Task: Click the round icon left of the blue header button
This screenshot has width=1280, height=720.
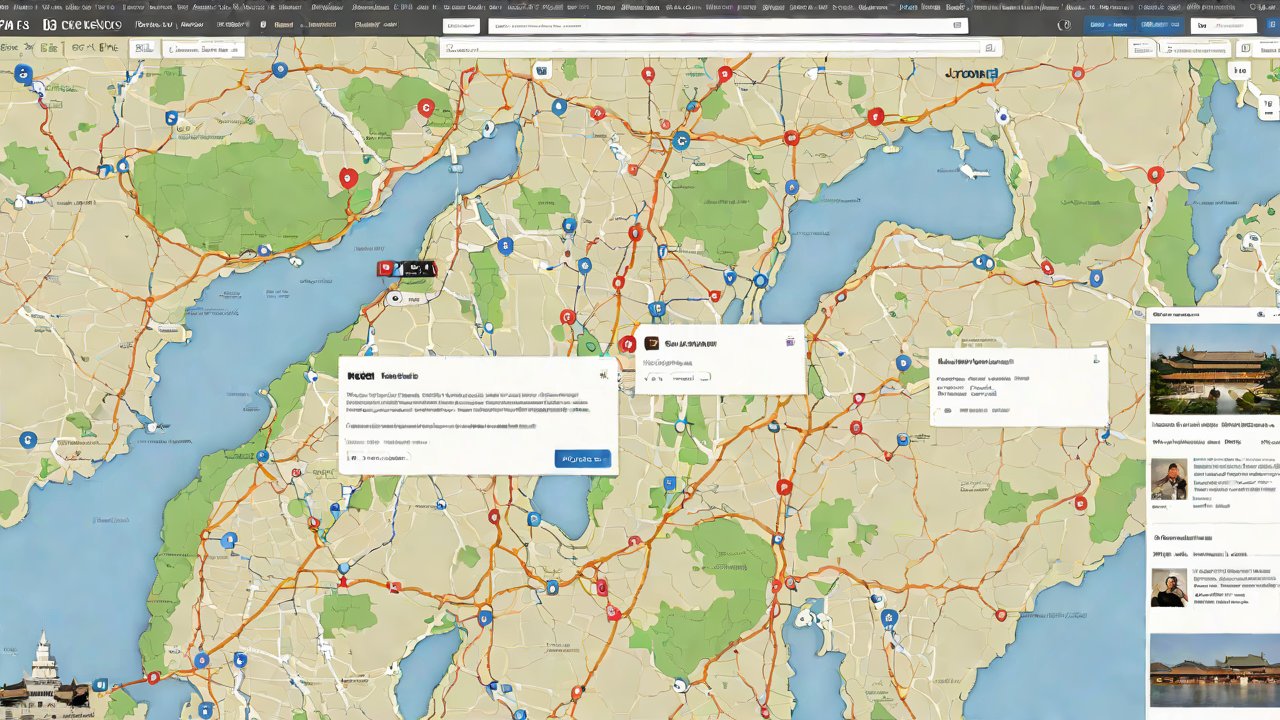Action: [x=1065, y=25]
